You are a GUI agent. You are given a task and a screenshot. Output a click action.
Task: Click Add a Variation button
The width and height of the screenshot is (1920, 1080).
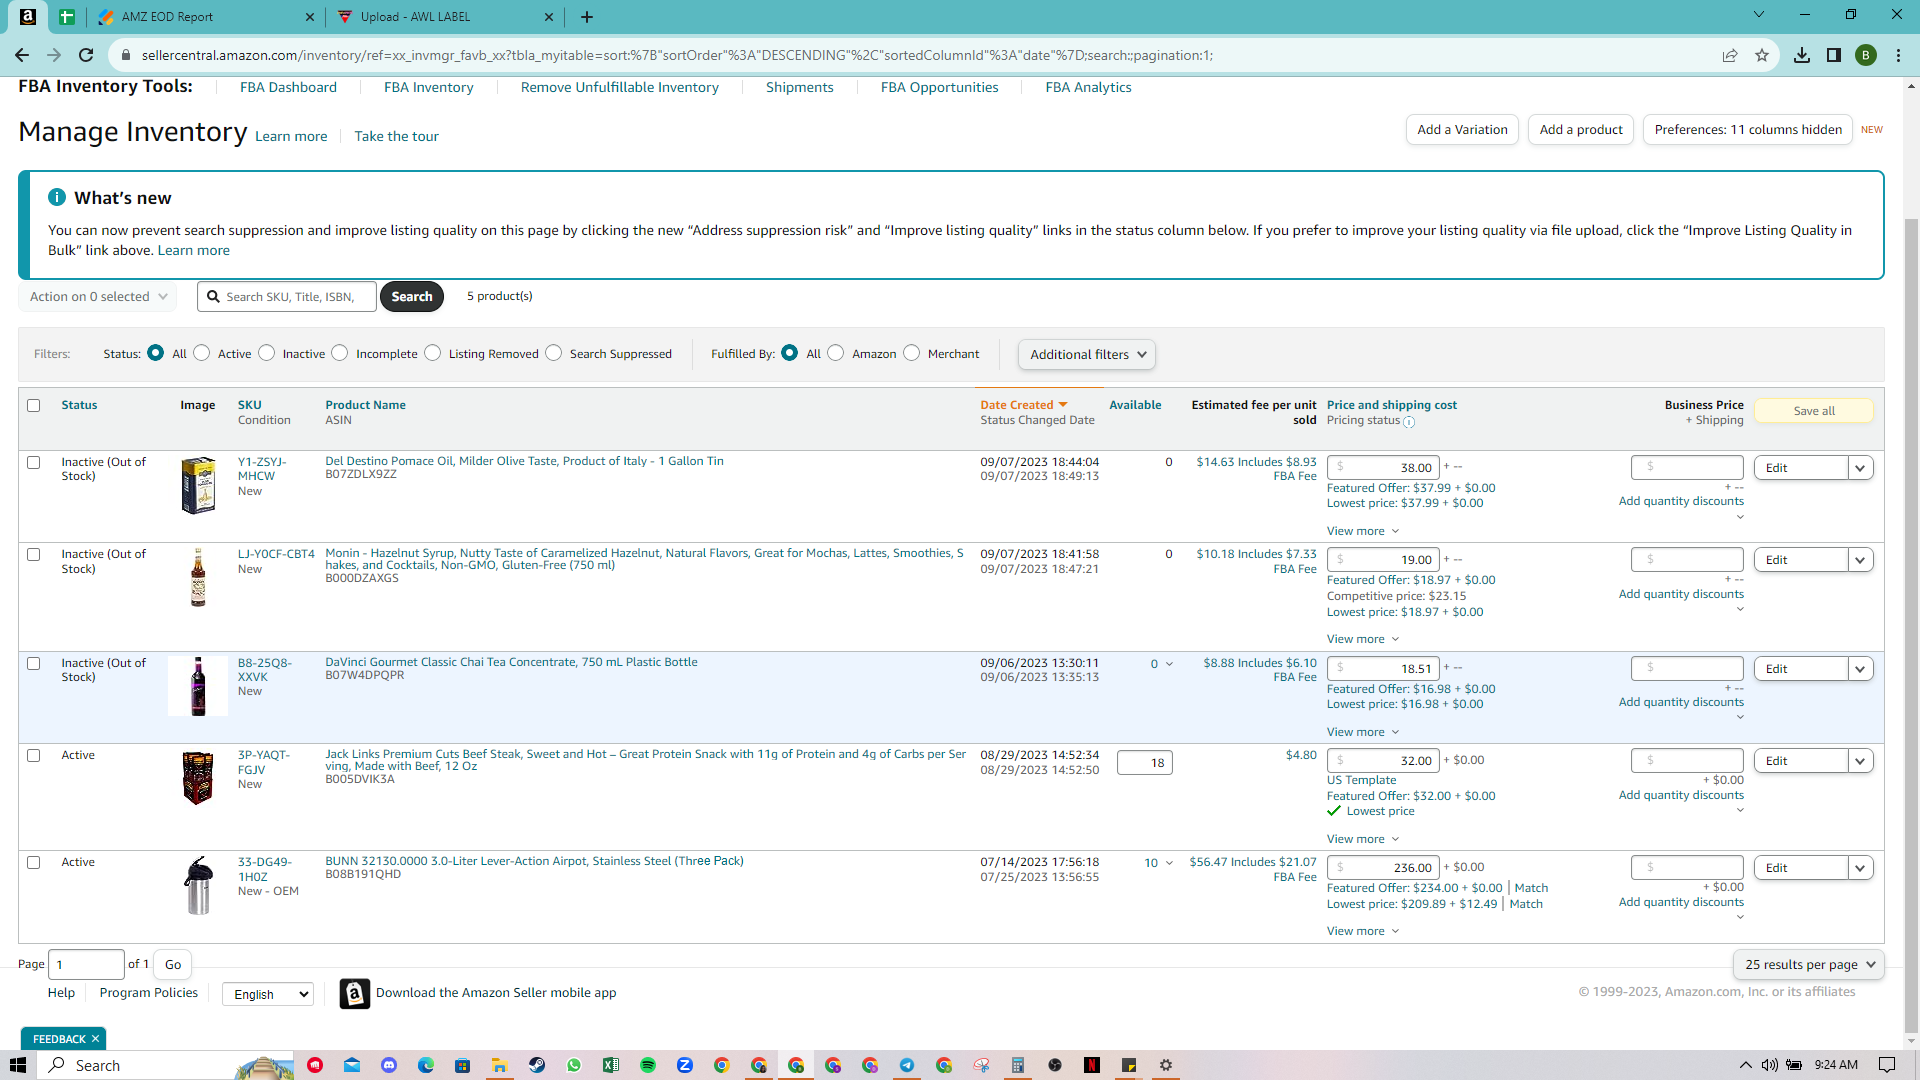coord(1462,130)
